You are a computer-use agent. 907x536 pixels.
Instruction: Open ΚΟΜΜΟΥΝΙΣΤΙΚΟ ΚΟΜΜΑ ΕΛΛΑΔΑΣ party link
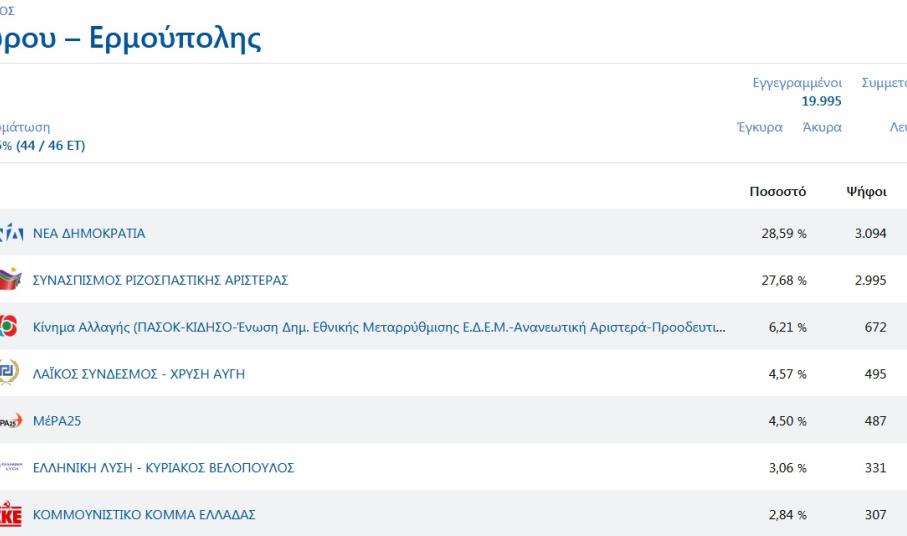144,514
